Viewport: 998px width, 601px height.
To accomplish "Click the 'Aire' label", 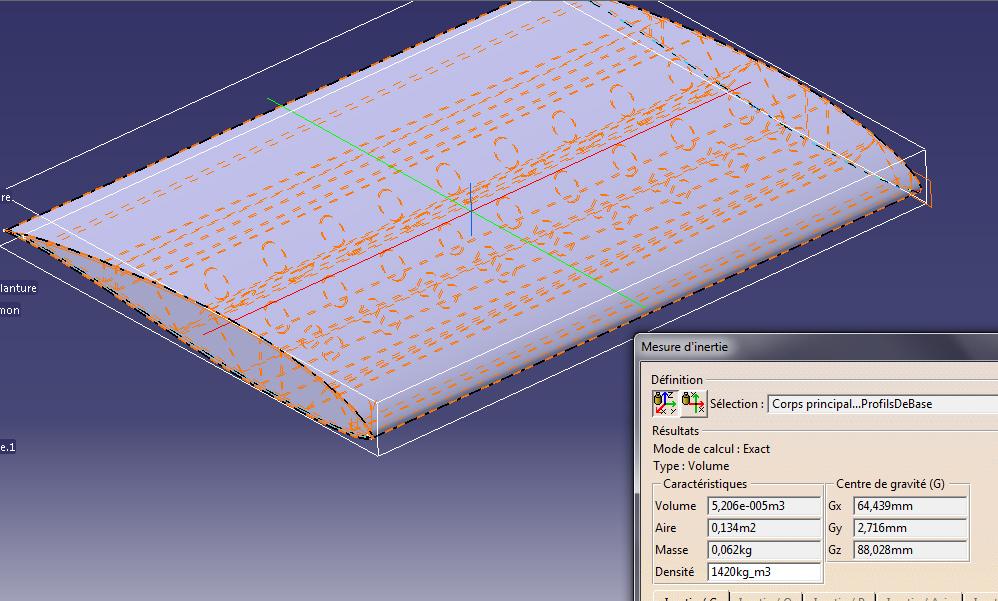I will pos(665,528).
